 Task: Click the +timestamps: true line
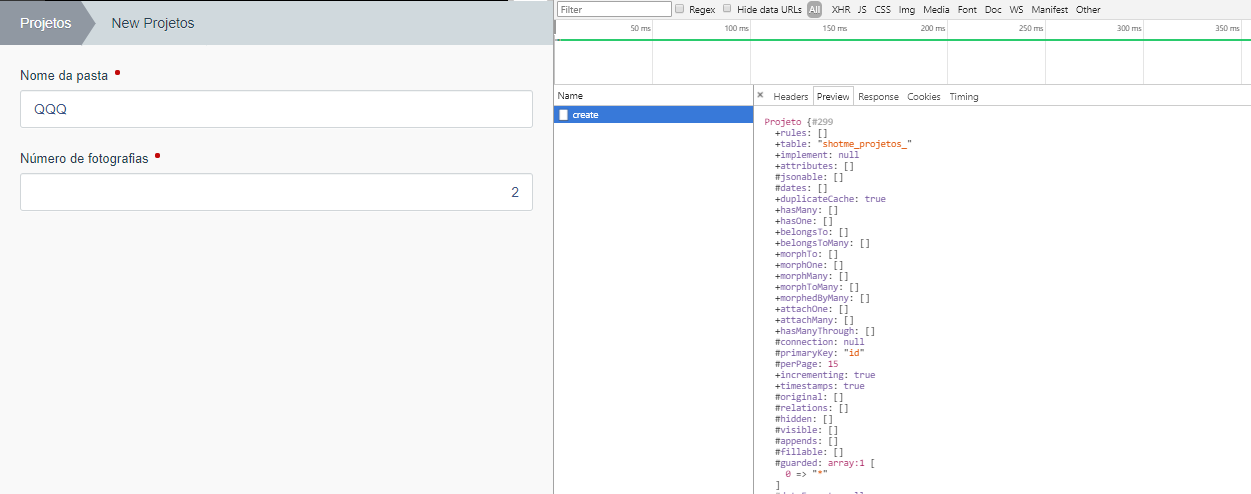point(820,386)
